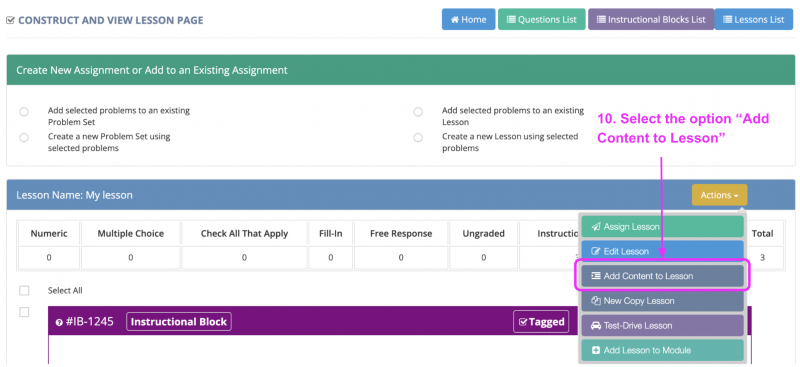Go to the Home page button
Screen dimensions: 800x367
coord(468,19)
